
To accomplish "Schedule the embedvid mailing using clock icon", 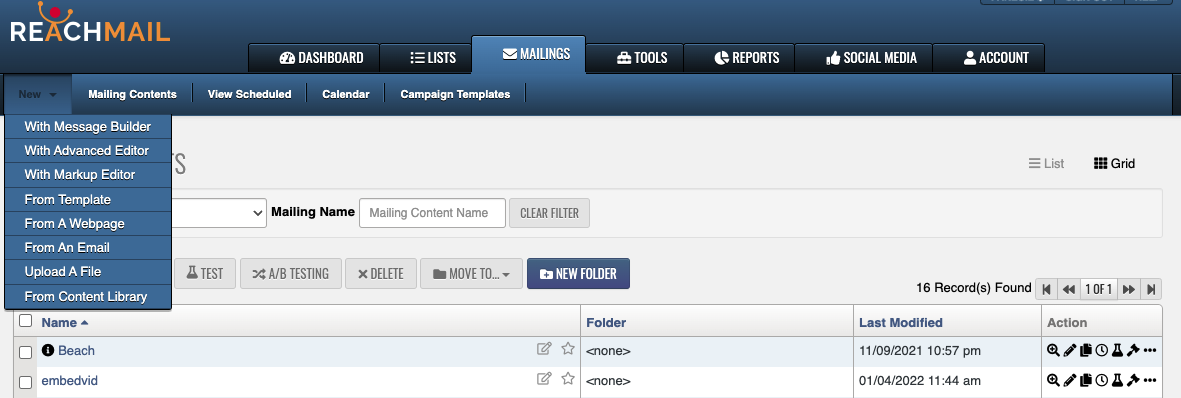I will click(1101, 381).
